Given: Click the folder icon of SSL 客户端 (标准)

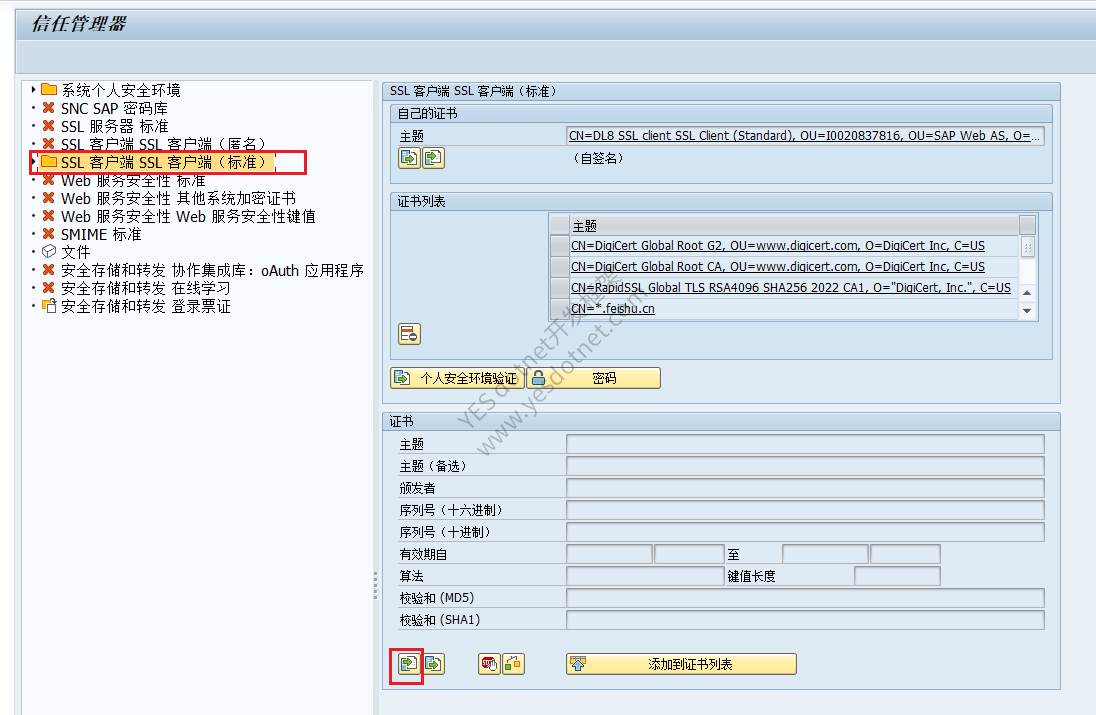Looking at the screenshot, I should 49,162.
